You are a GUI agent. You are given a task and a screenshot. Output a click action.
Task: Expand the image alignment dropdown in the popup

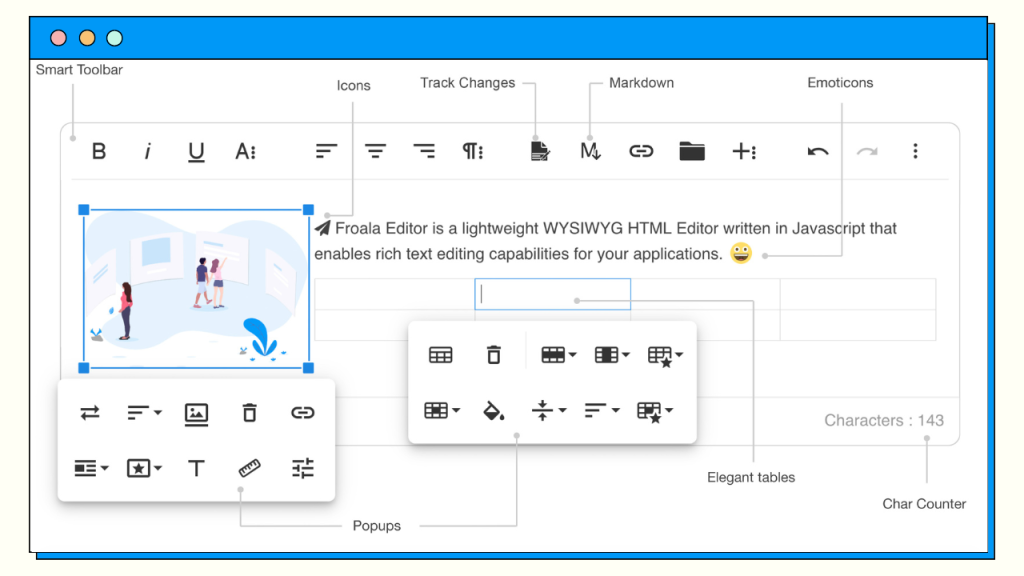point(143,413)
